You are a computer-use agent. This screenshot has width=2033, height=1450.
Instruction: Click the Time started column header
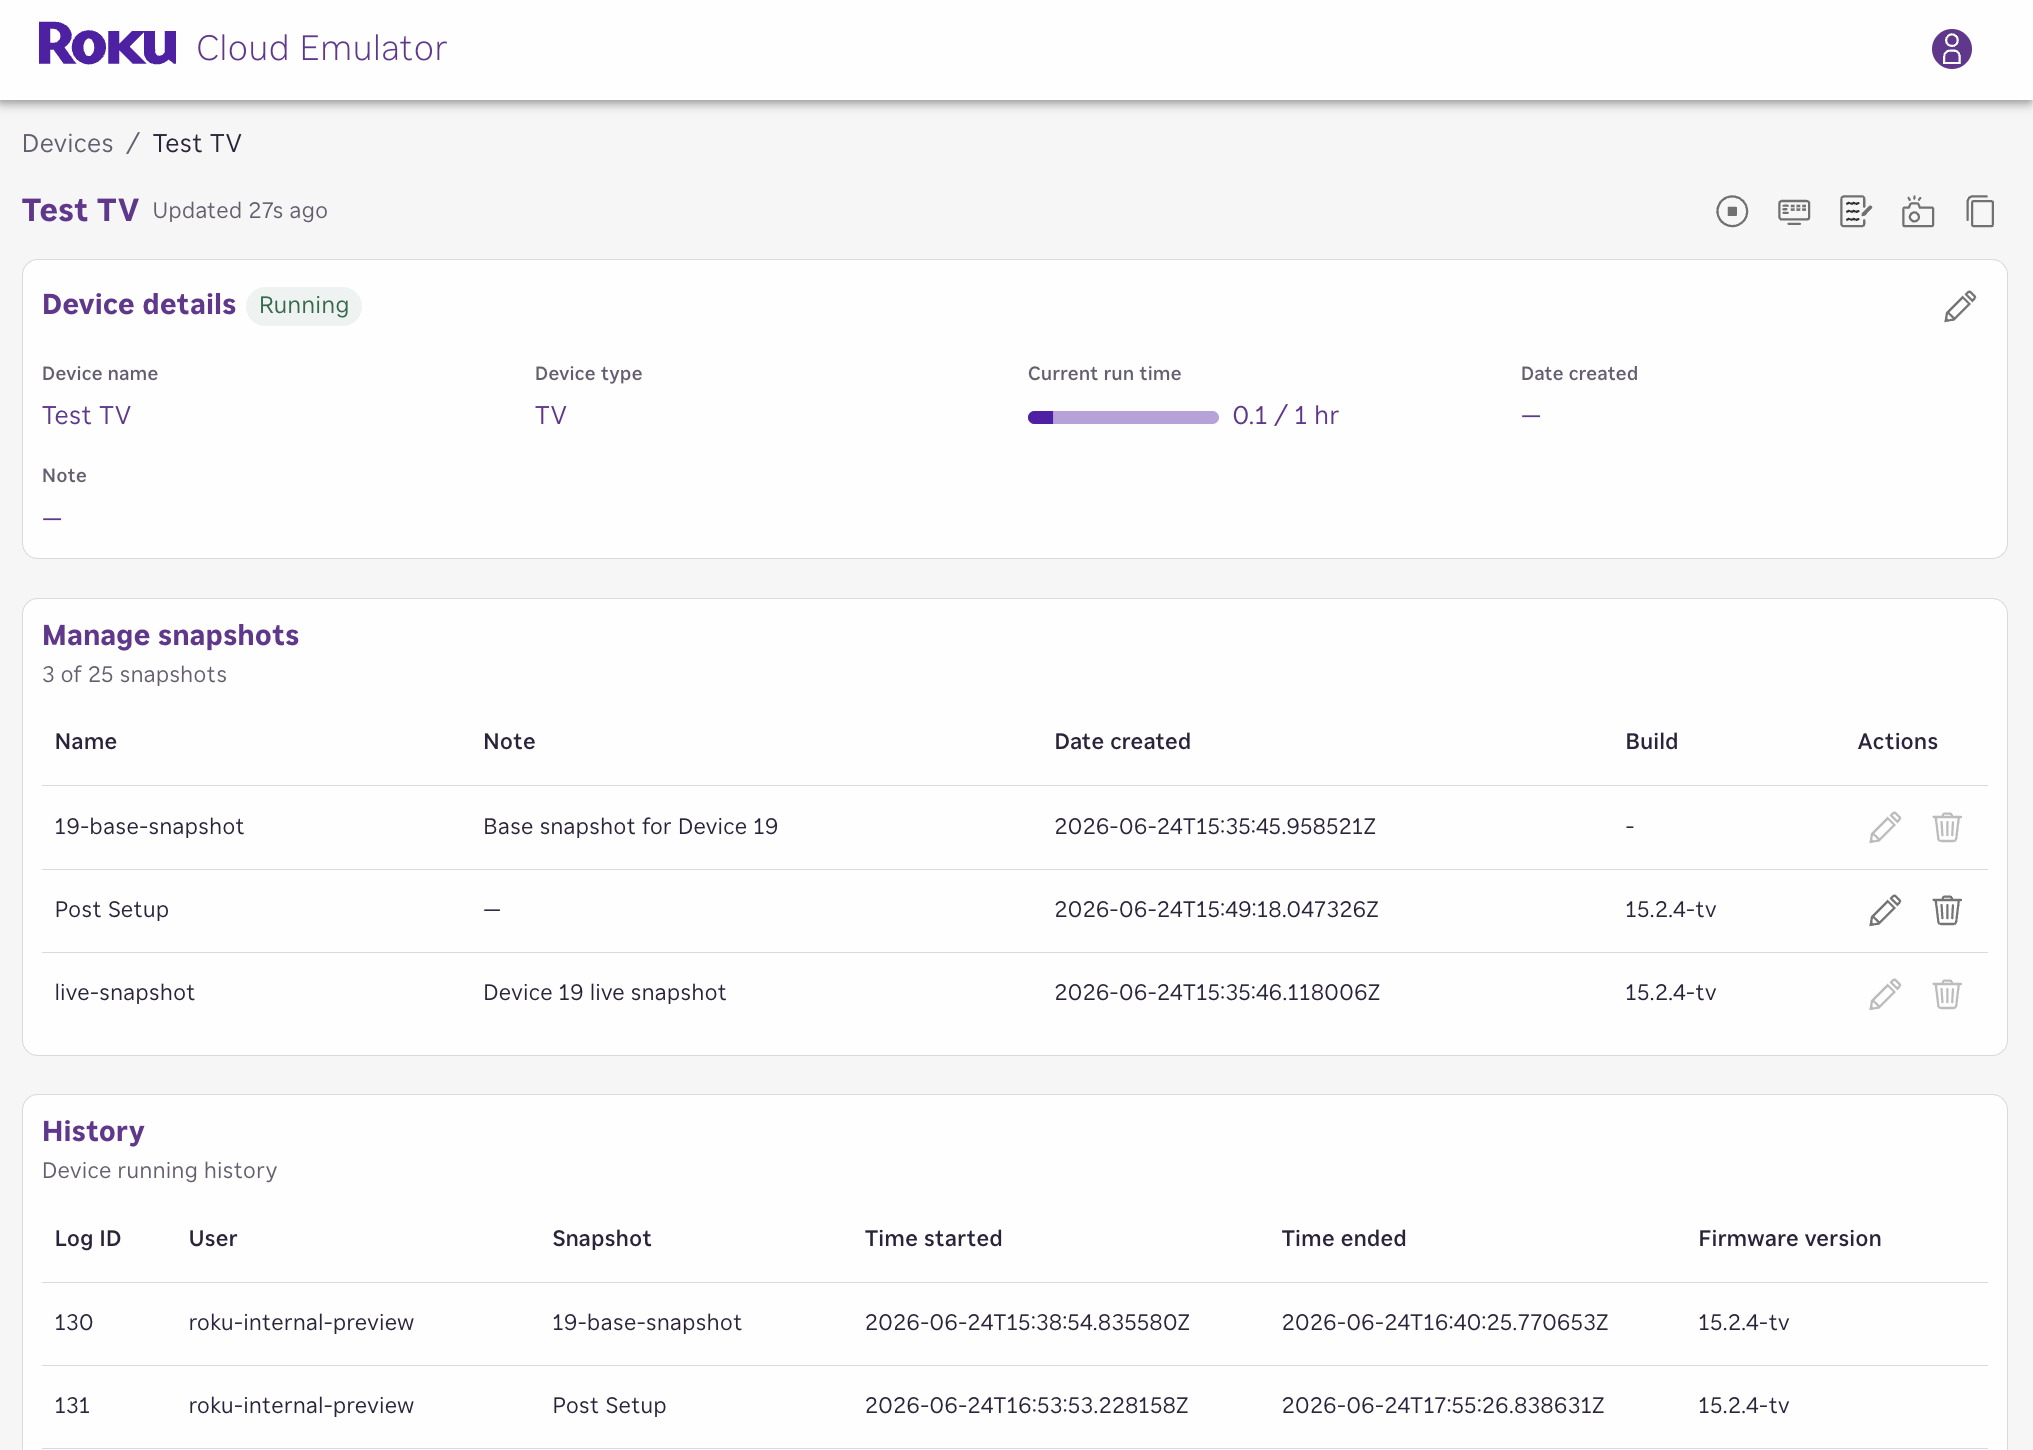click(x=933, y=1238)
